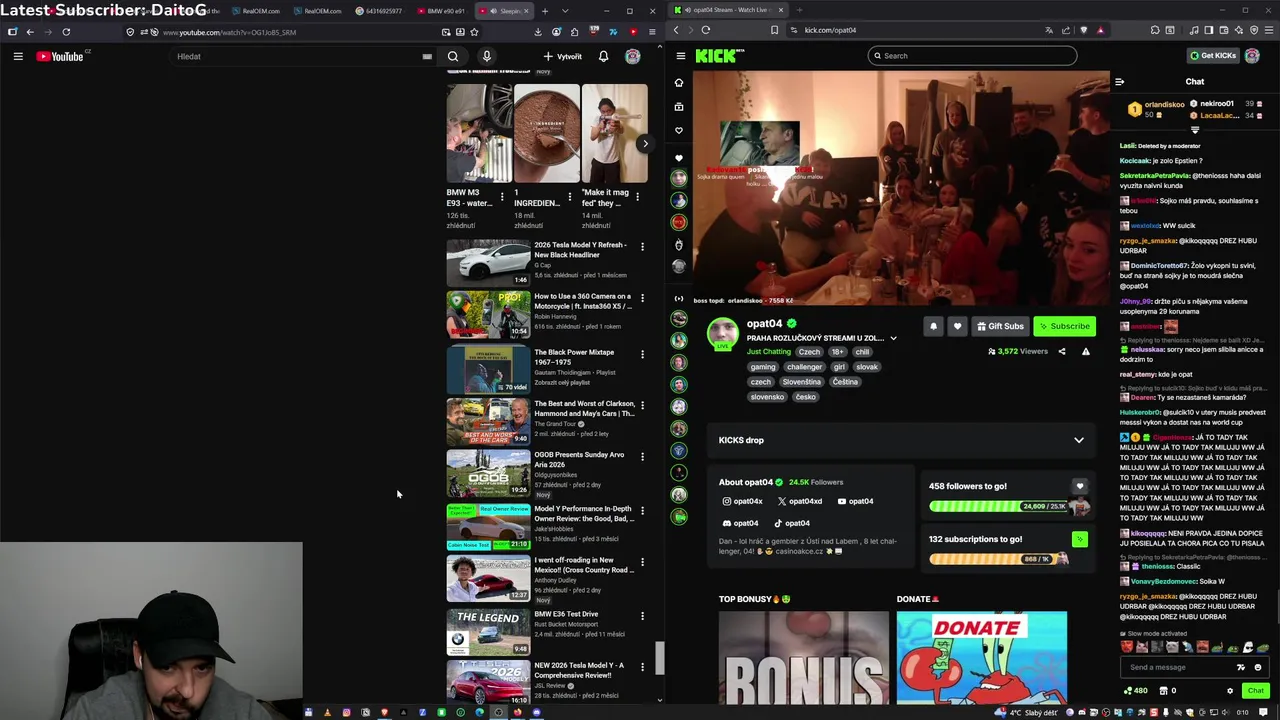Open the Kick profile avatar menu

(1252, 56)
